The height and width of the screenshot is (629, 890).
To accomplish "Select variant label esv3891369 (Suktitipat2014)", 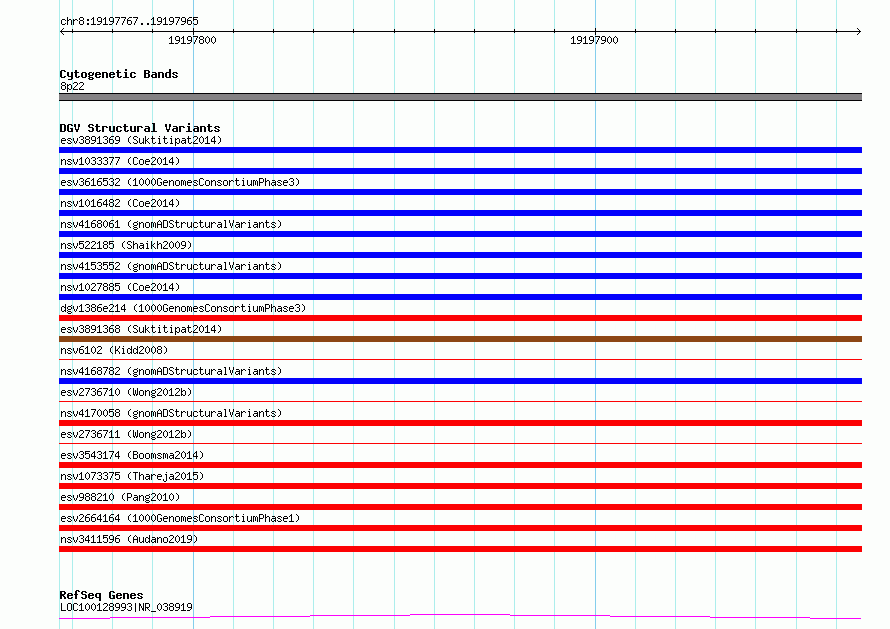I will tap(141, 140).
